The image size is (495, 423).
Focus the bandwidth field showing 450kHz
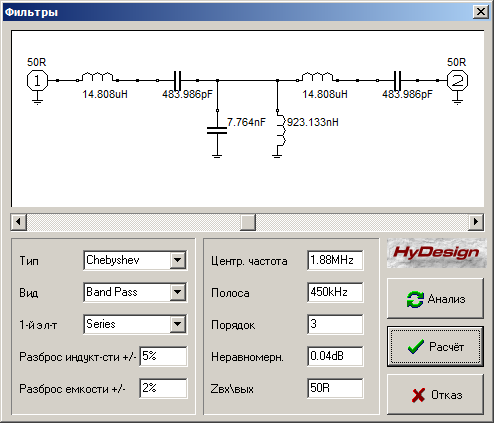coord(335,292)
